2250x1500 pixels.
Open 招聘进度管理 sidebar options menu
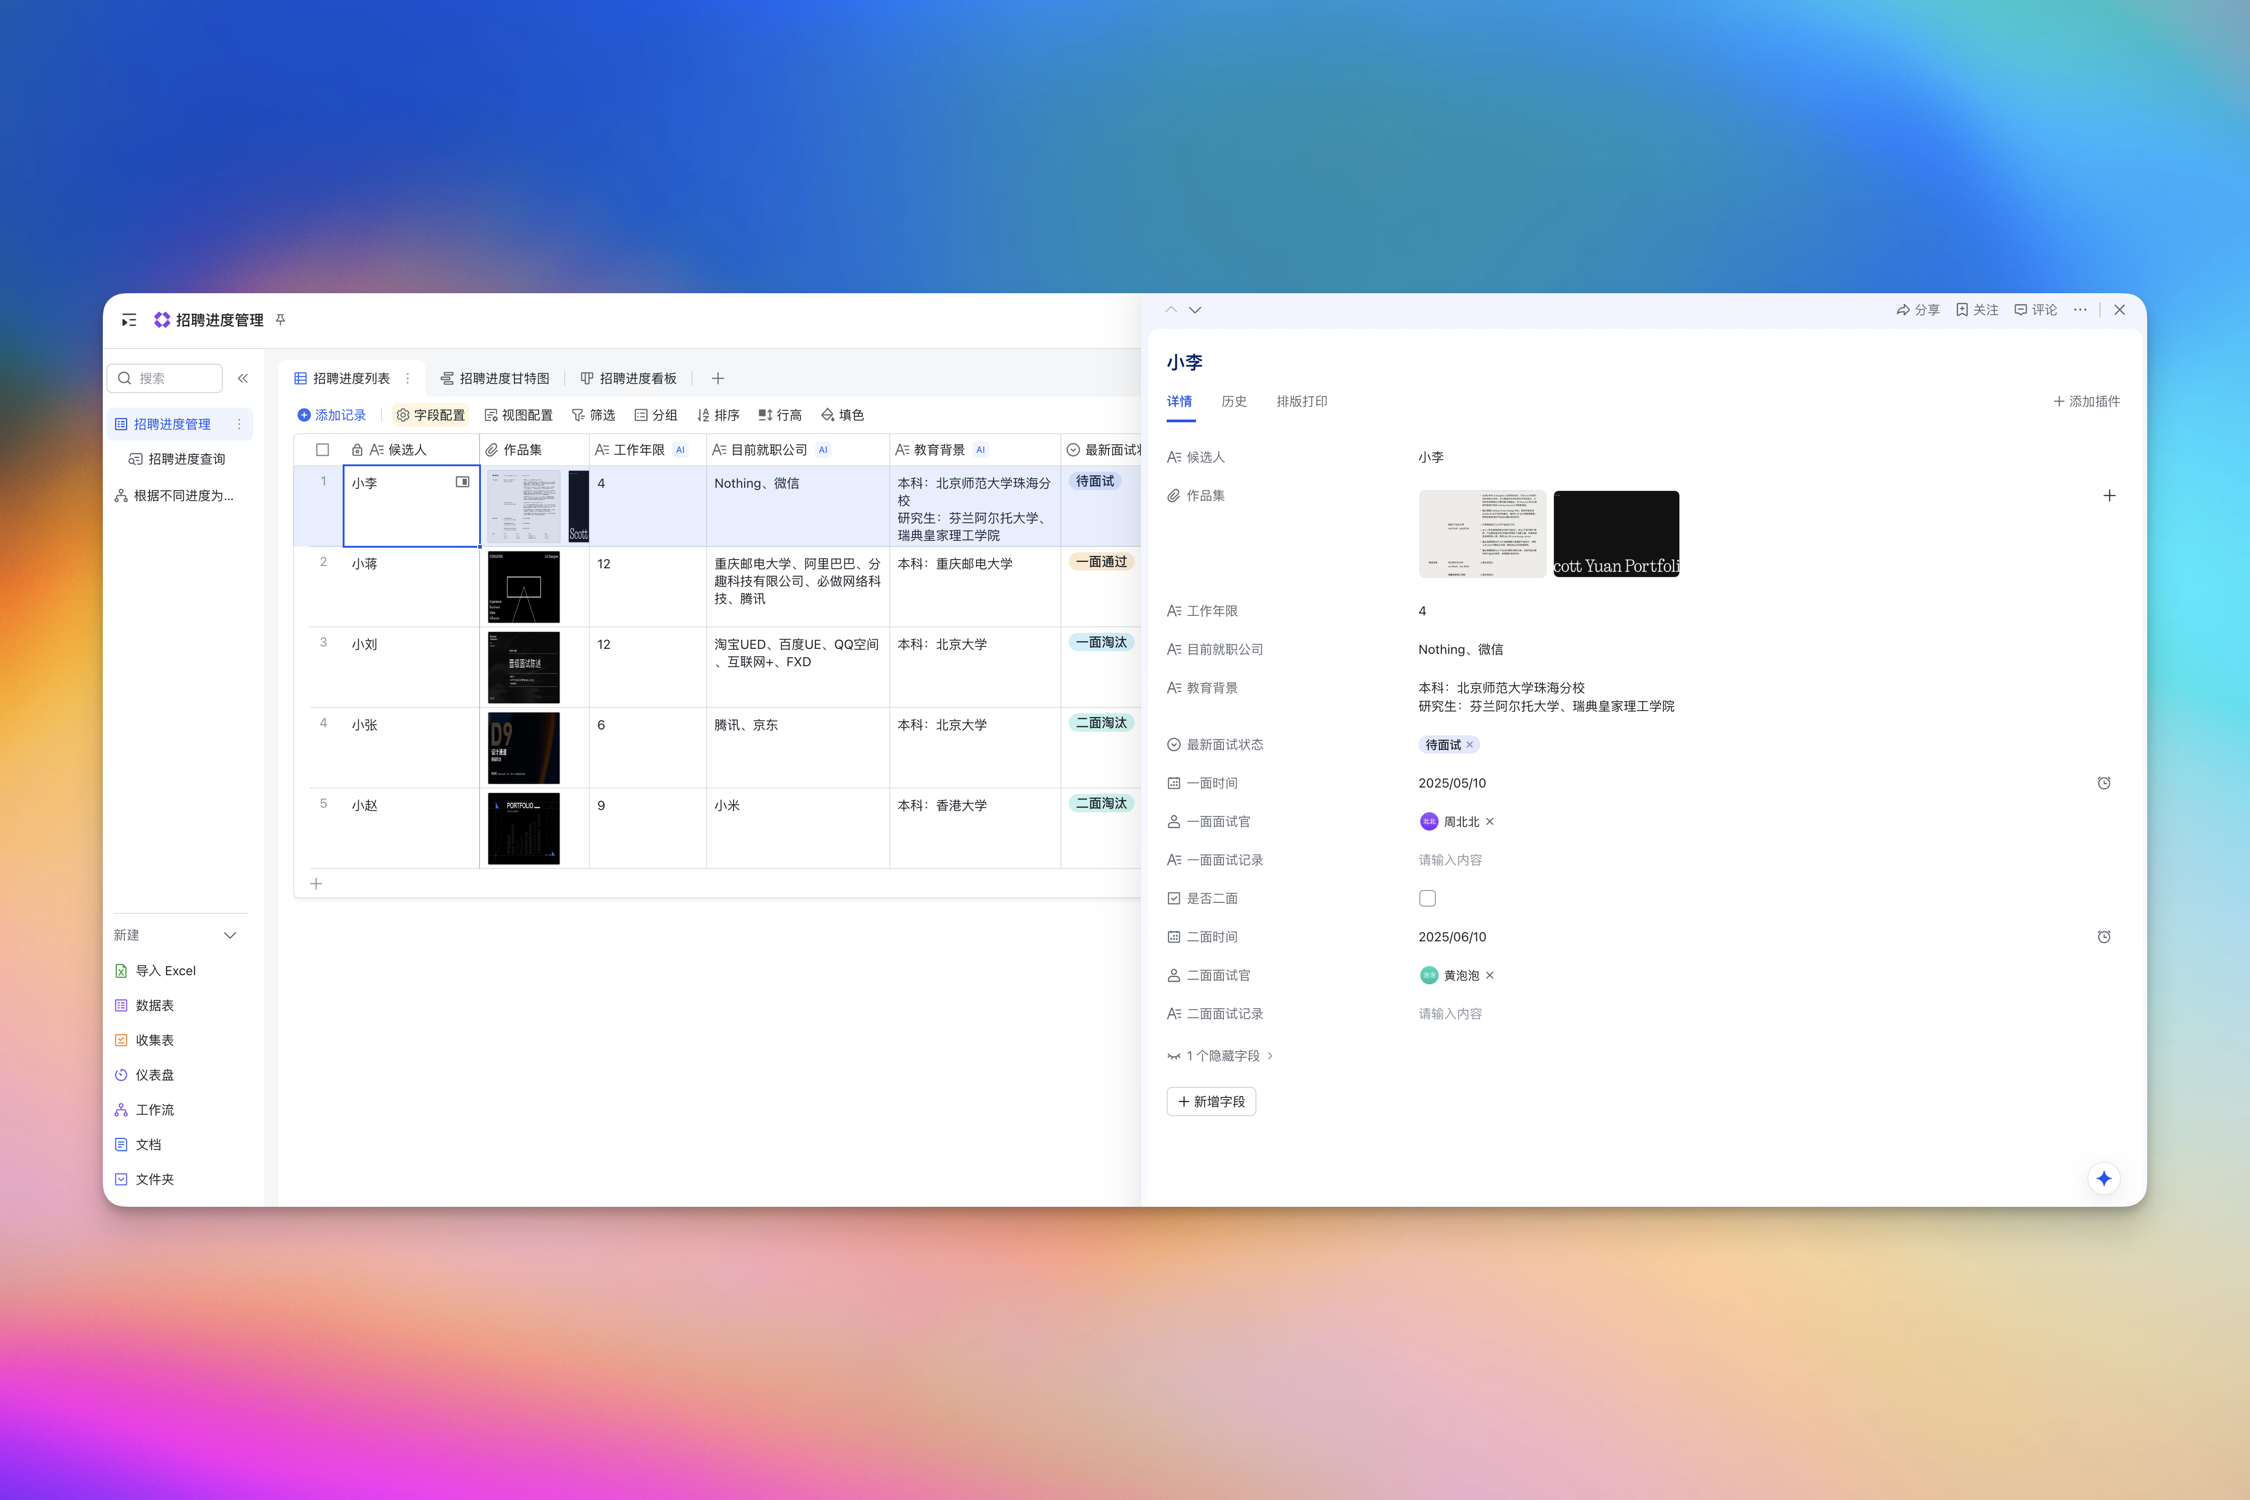pyautogui.click(x=239, y=424)
